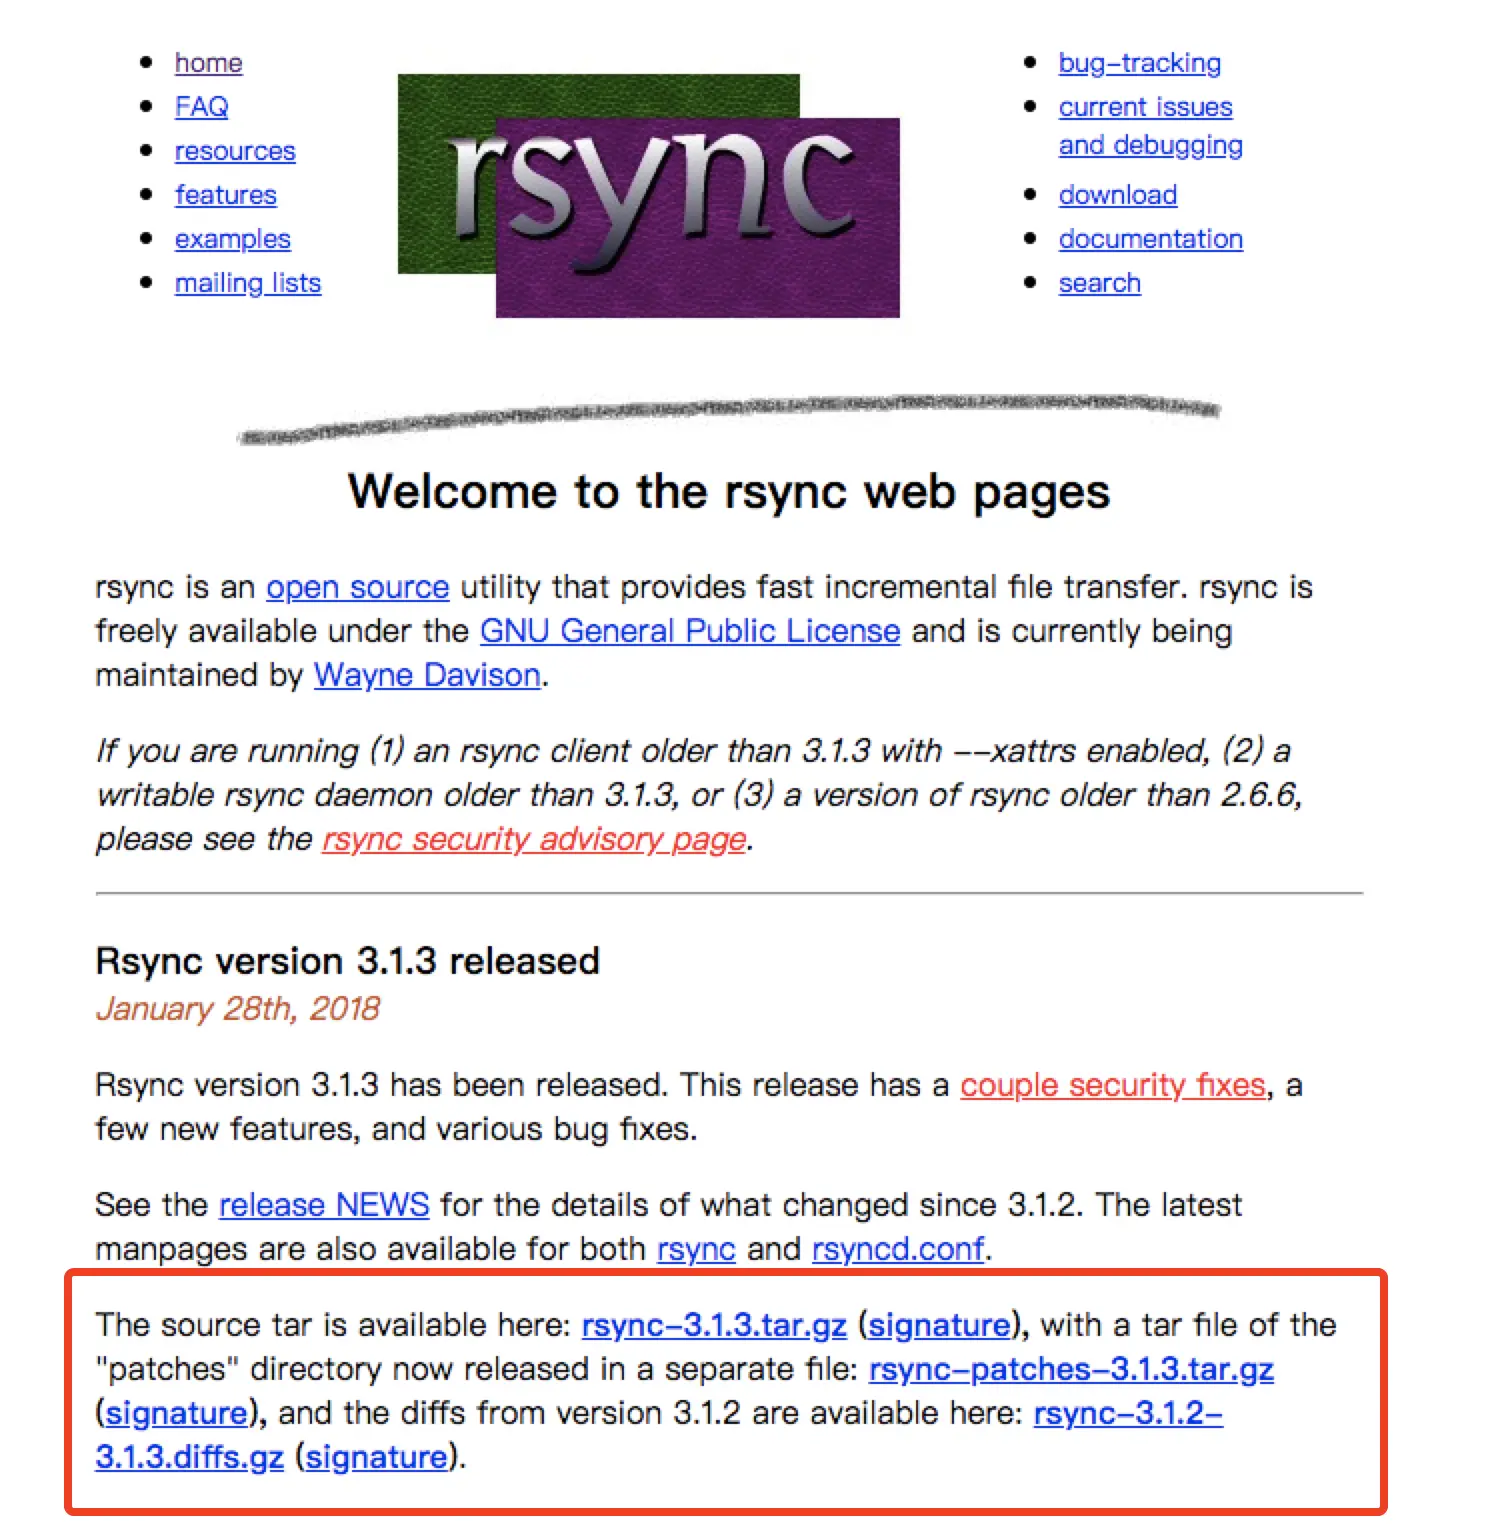
Task: Open the bug-tracking link
Action: point(1140,63)
